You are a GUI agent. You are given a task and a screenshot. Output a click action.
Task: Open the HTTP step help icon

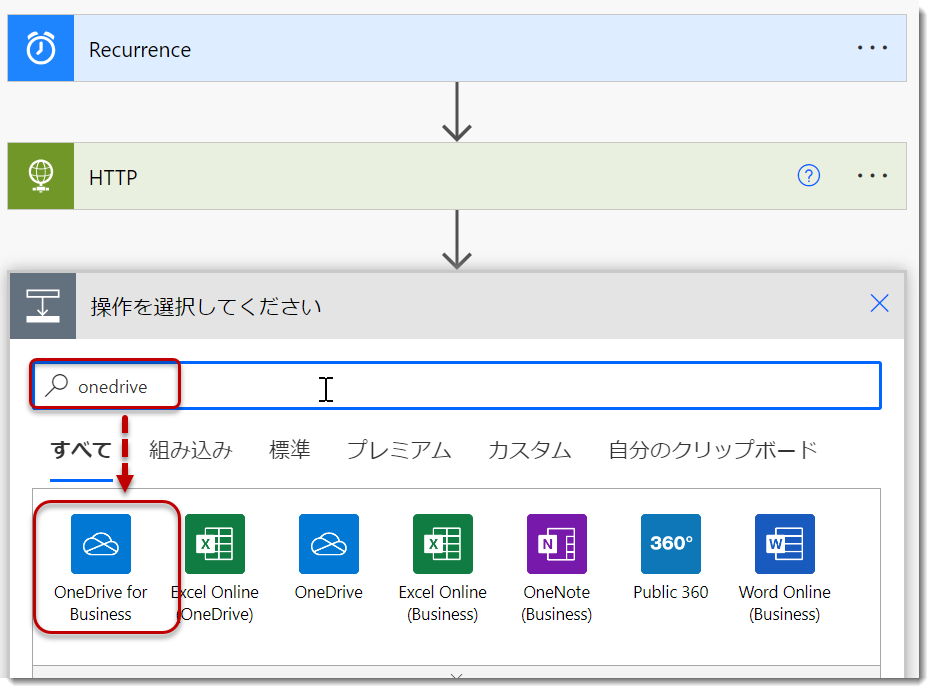[x=808, y=176]
